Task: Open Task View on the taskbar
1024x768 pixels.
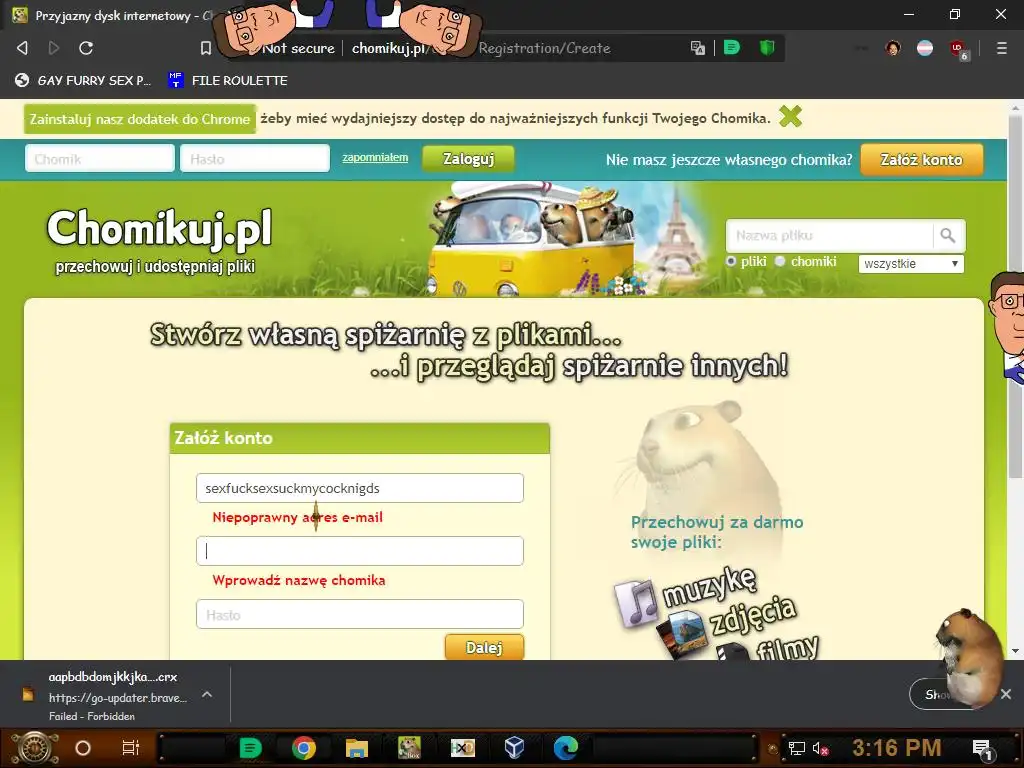Action: (x=131, y=748)
